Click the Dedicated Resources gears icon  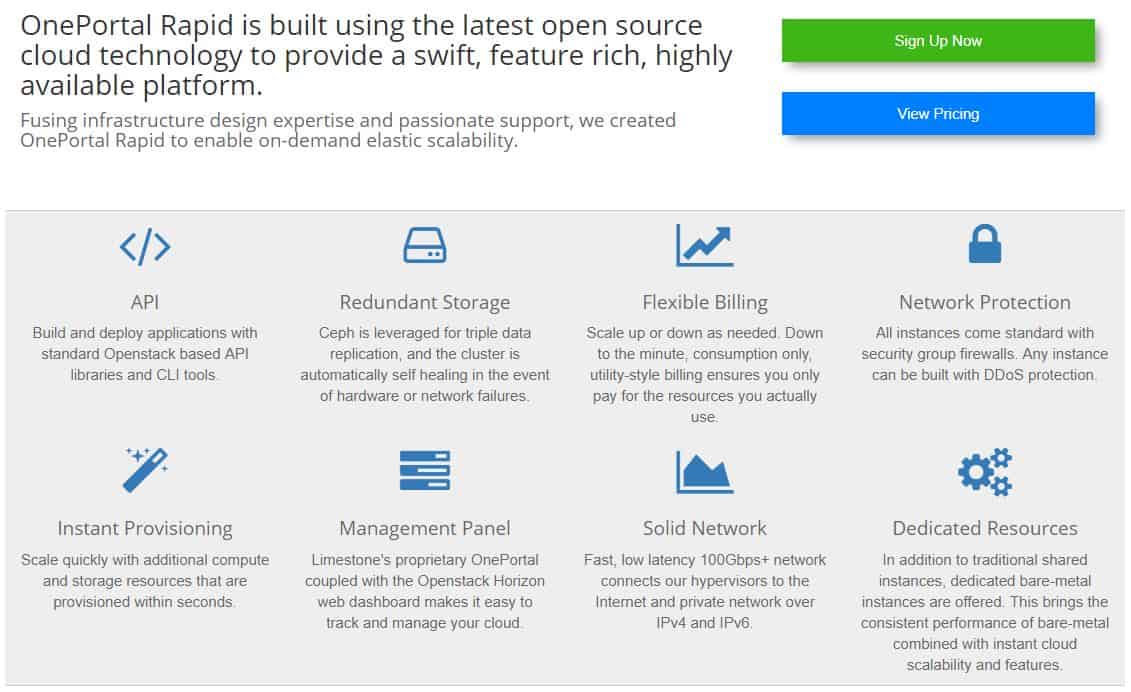tap(985, 472)
